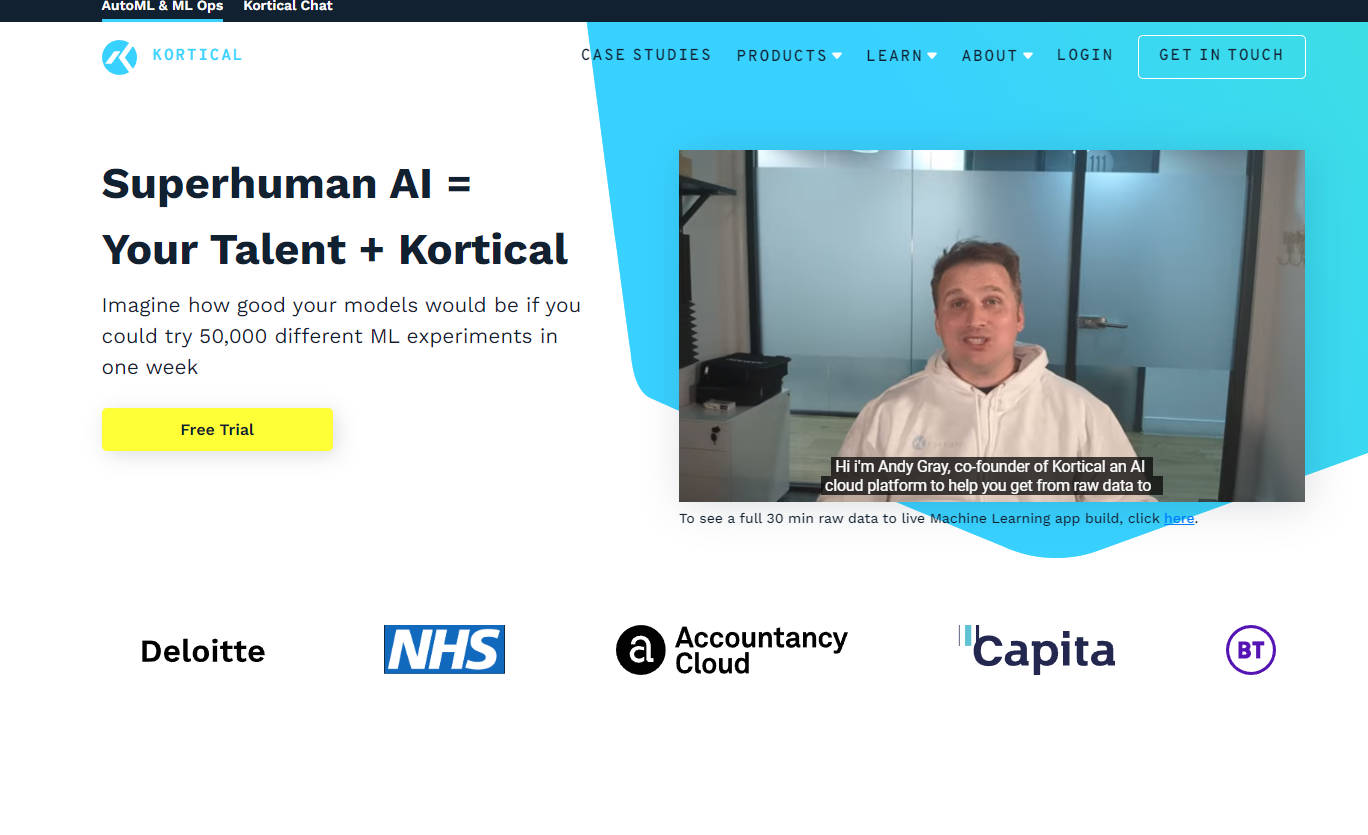Click the Accountancy Cloud circular icon
Image resolution: width=1368 pixels, height=835 pixels.
click(640, 650)
